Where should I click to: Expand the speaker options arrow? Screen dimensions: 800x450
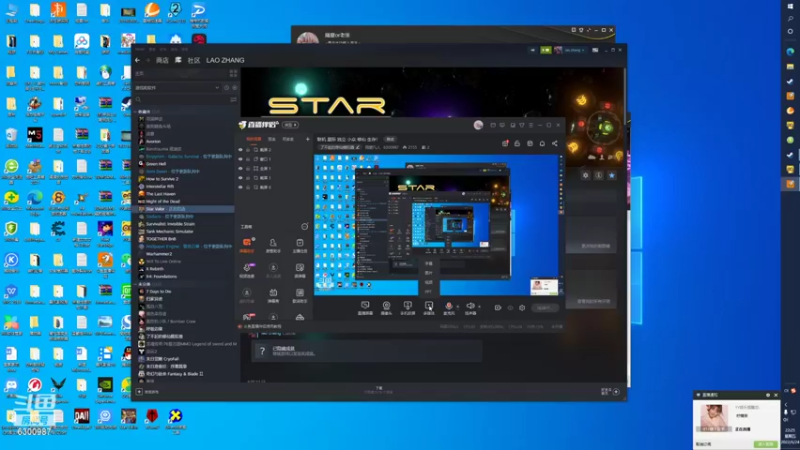(479, 307)
